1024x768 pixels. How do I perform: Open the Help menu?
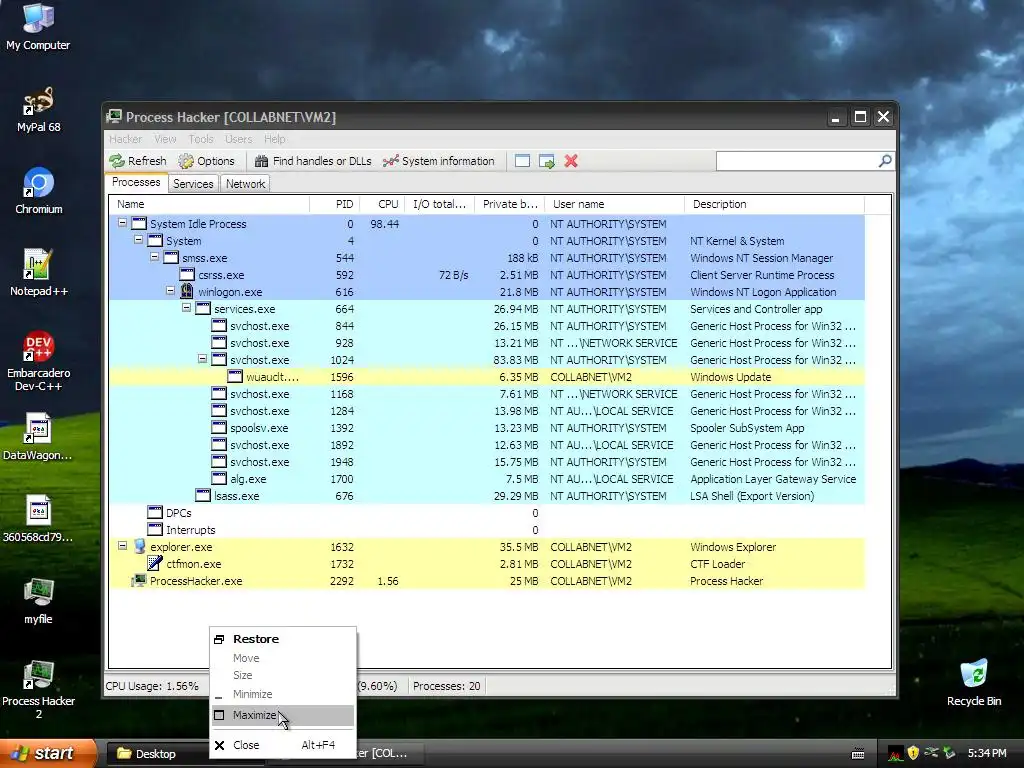point(274,139)
